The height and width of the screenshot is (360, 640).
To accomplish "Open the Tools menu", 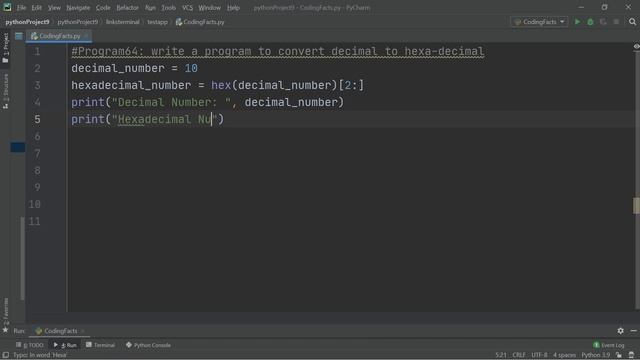I will pyautogui.click(x=168, y=7).
